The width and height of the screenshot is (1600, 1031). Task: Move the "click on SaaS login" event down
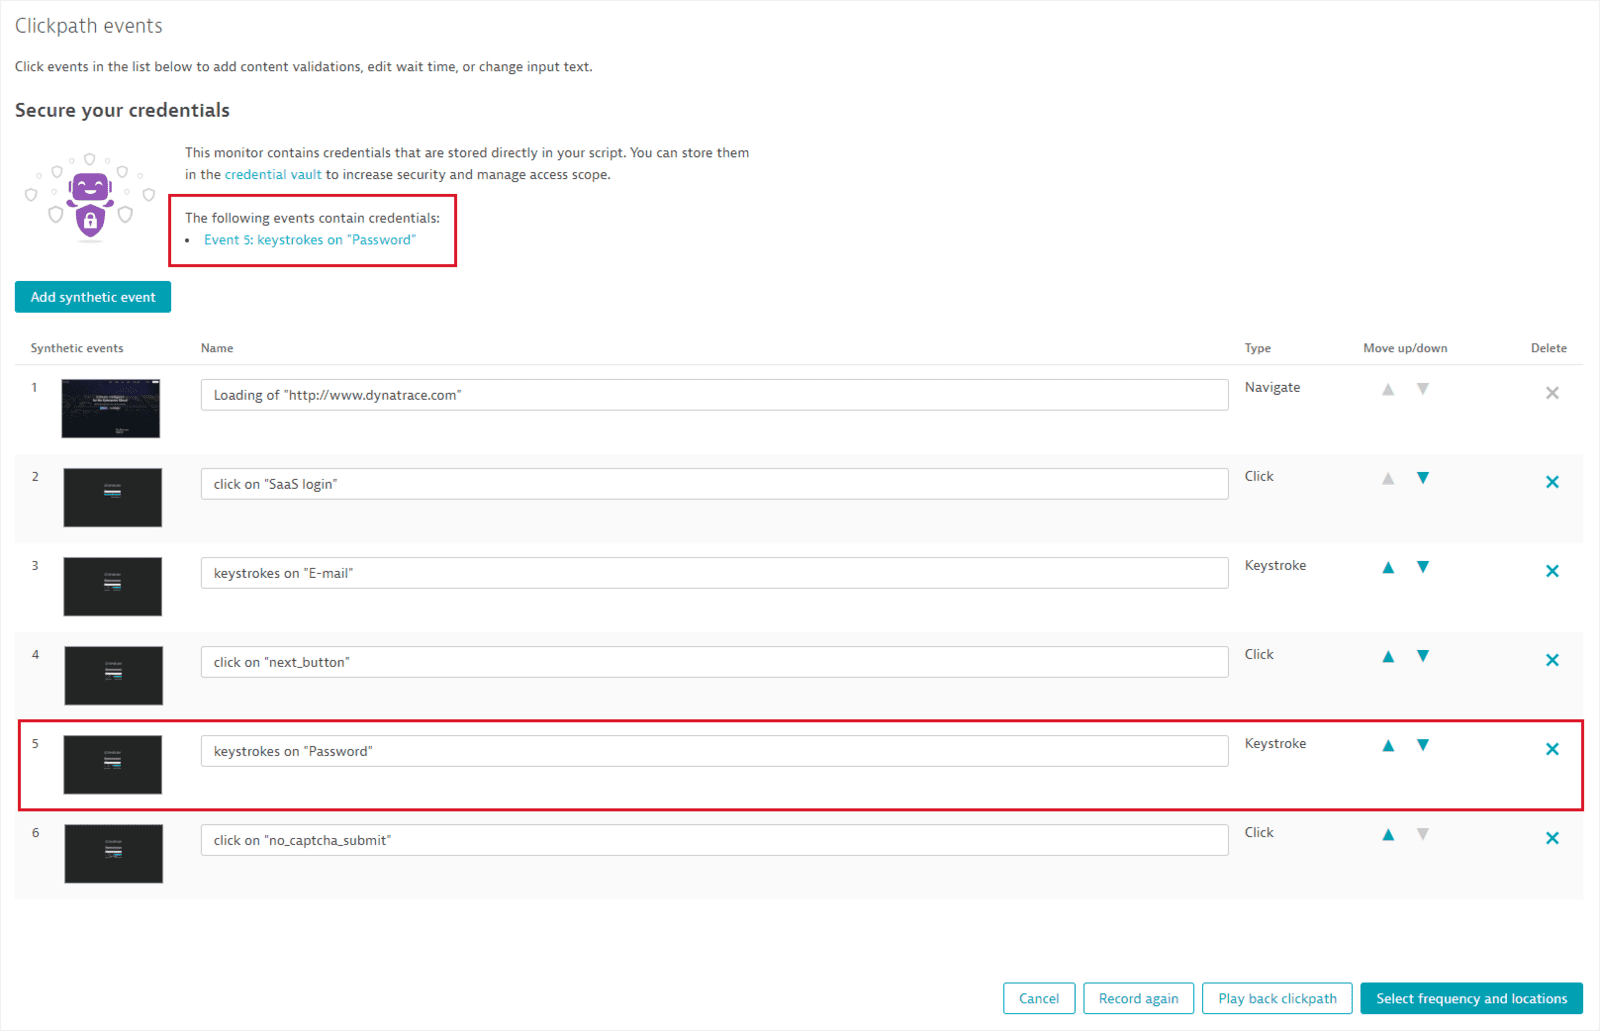pos(1423,478)
